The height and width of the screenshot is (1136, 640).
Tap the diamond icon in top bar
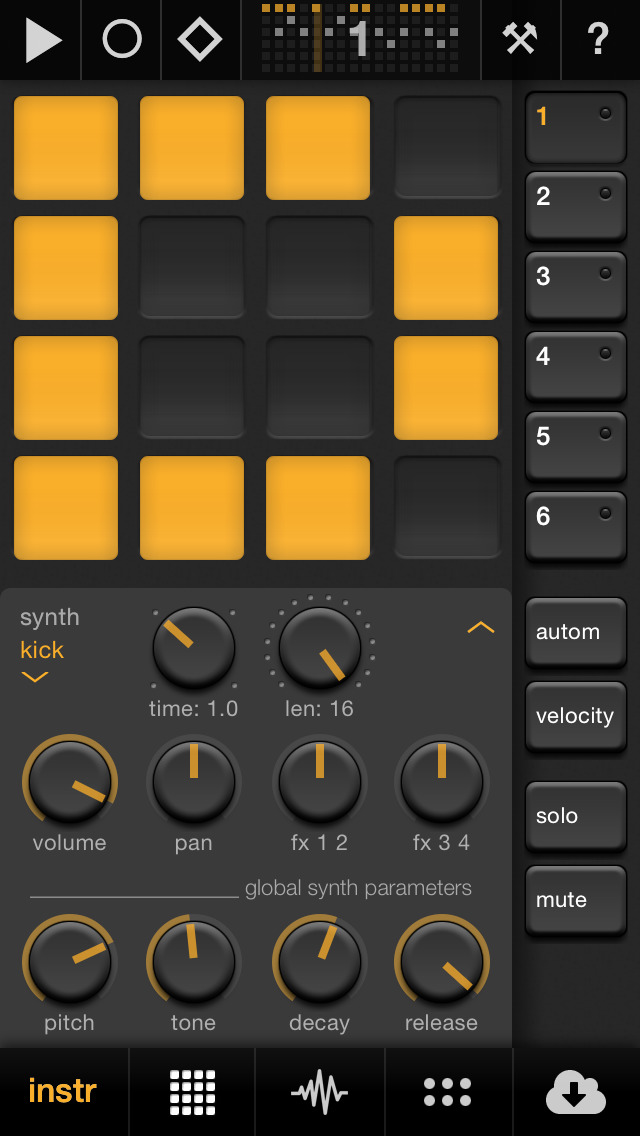(x=200, y=39)
